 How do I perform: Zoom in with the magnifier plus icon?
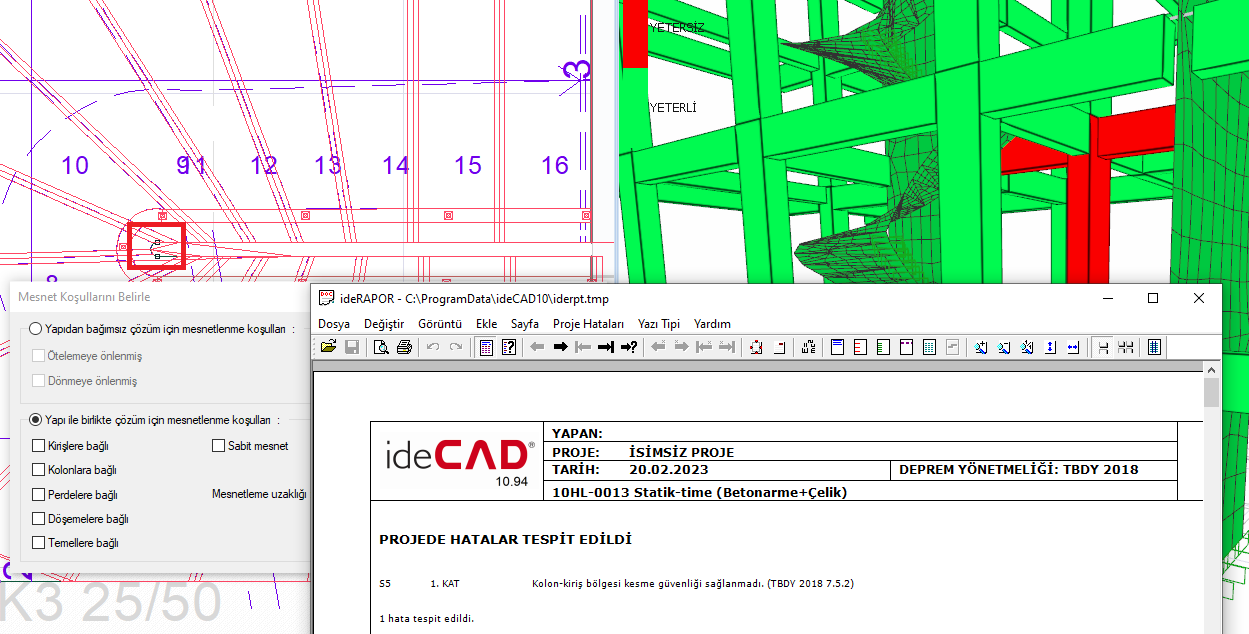980,347
